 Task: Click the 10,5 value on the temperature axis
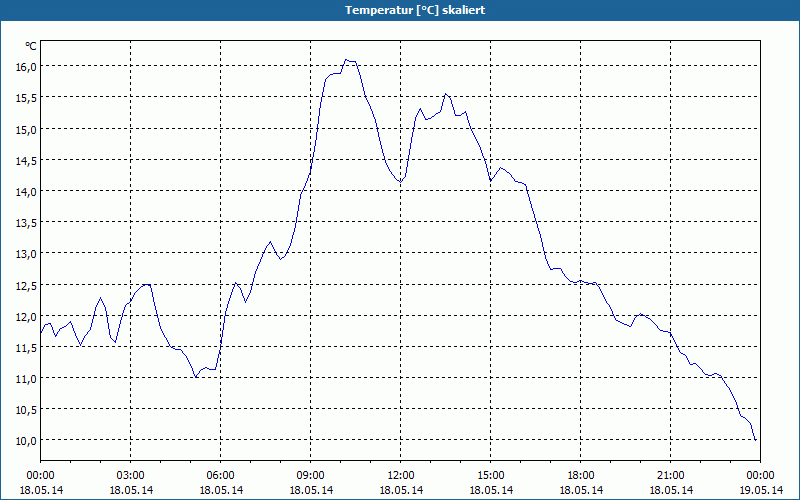click(26, 410)
